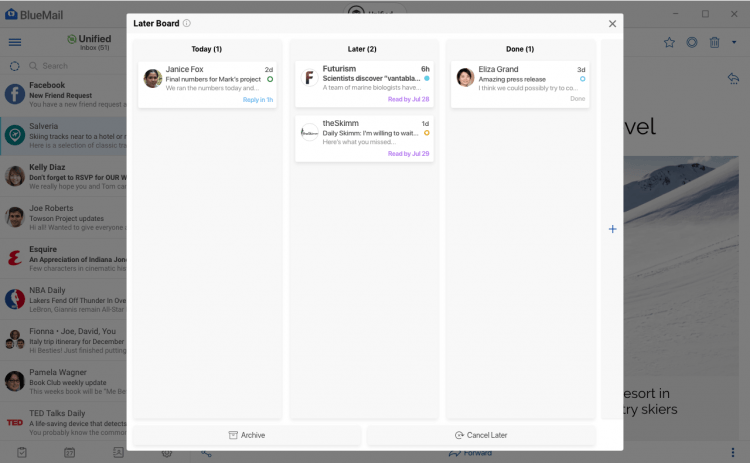The image size is (750, 463).
Task: Select Done (1) column header
Action: pos(520,49)
